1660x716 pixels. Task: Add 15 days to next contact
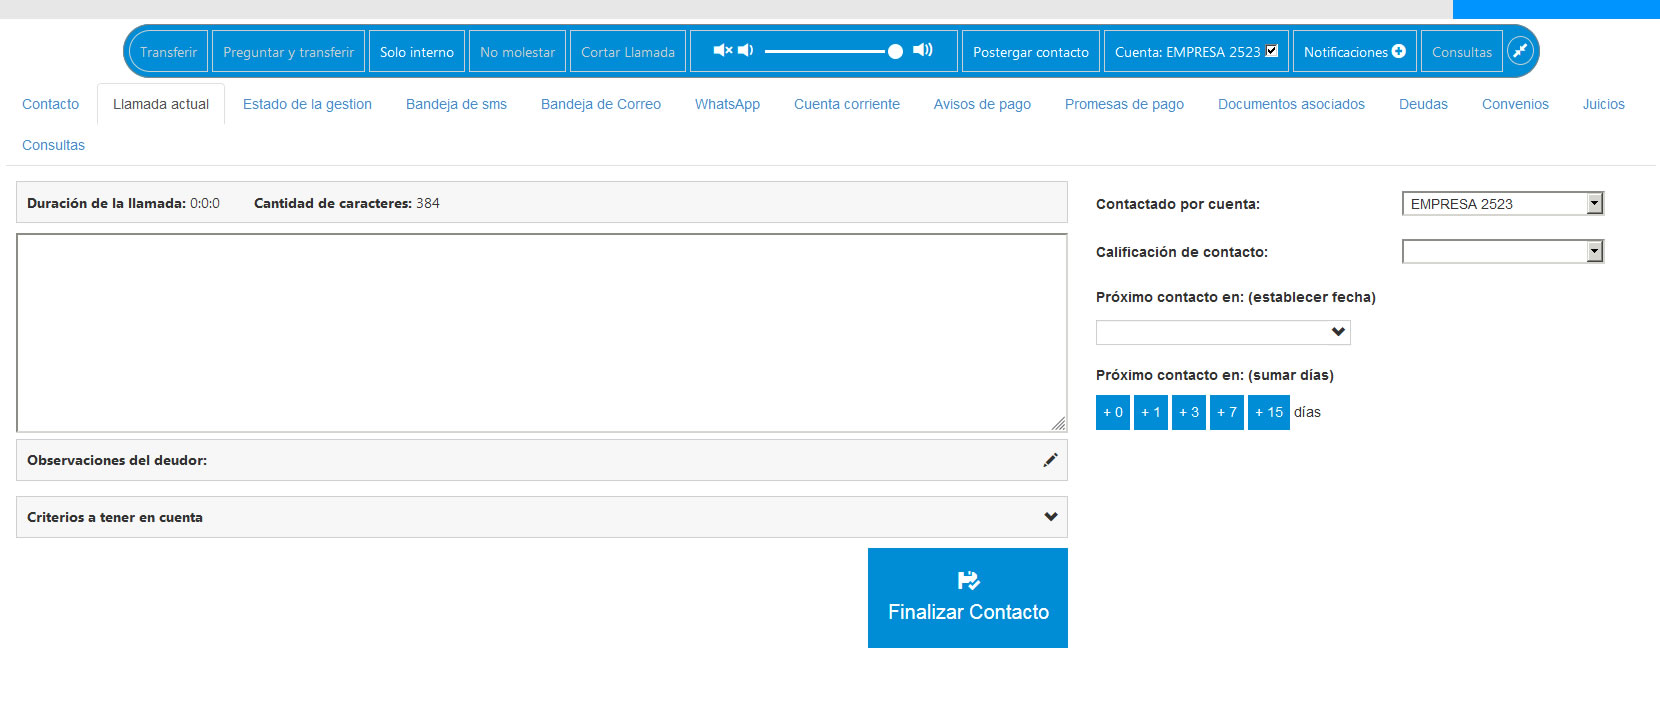1269,412
